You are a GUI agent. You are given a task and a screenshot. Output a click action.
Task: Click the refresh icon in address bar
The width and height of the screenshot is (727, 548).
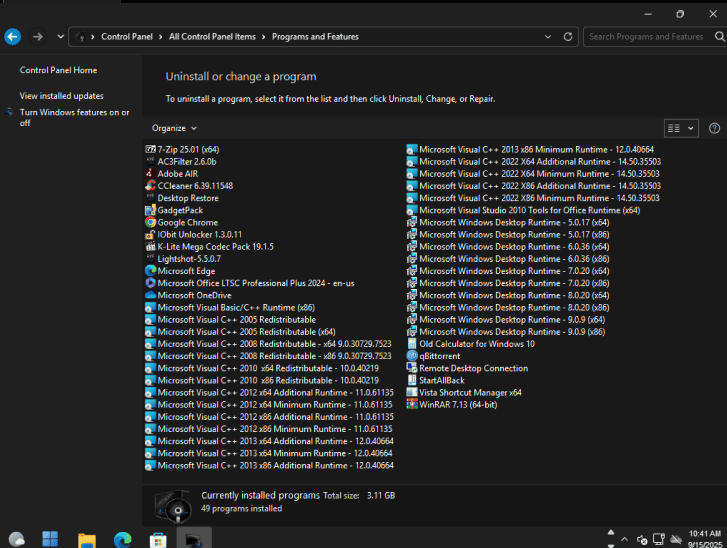click(568, 37)
